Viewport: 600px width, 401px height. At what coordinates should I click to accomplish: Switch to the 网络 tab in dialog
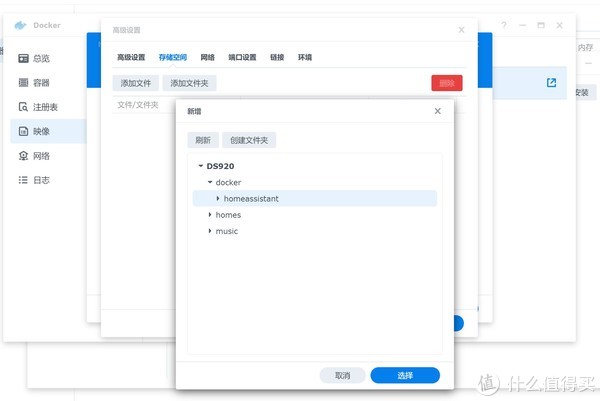(207, 57)
